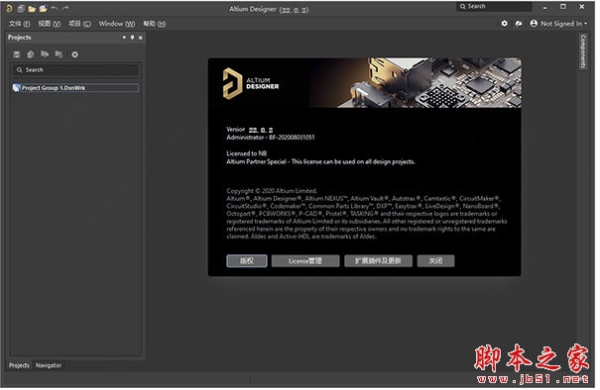Click the save all documents icon in title bar
This screenshot has width=600, height=390.
(x=21, y=8)
